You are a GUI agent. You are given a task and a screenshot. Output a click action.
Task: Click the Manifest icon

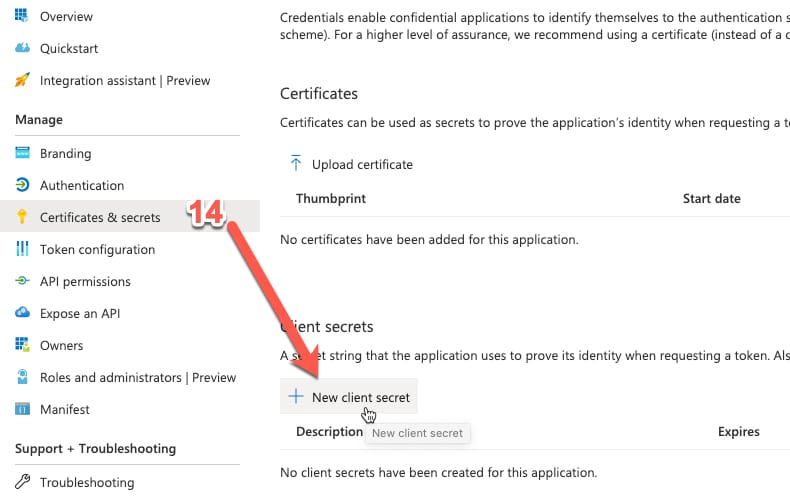(x=22, y=409)
